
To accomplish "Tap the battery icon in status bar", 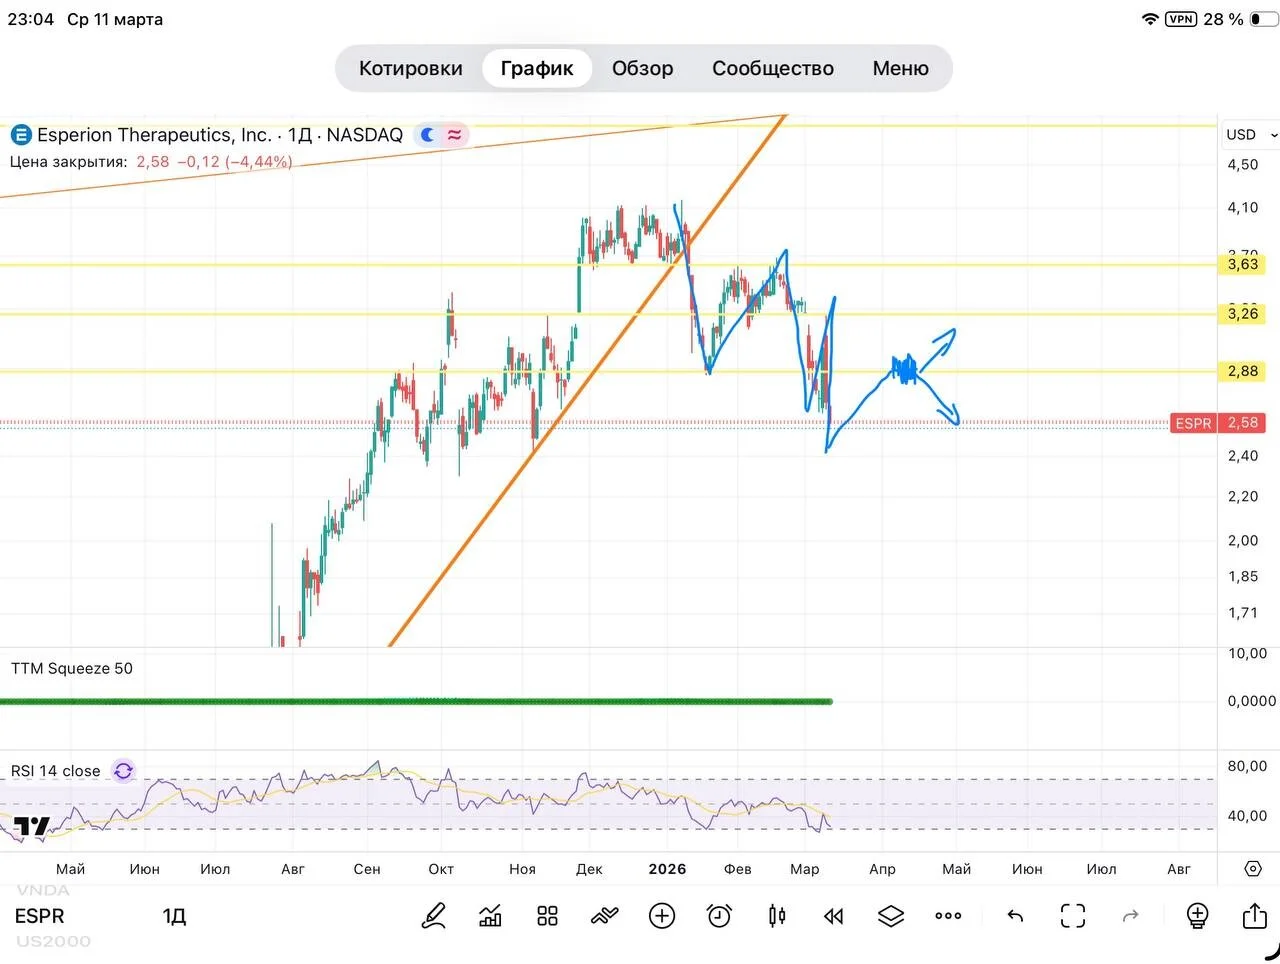I will click(1263, 19).
